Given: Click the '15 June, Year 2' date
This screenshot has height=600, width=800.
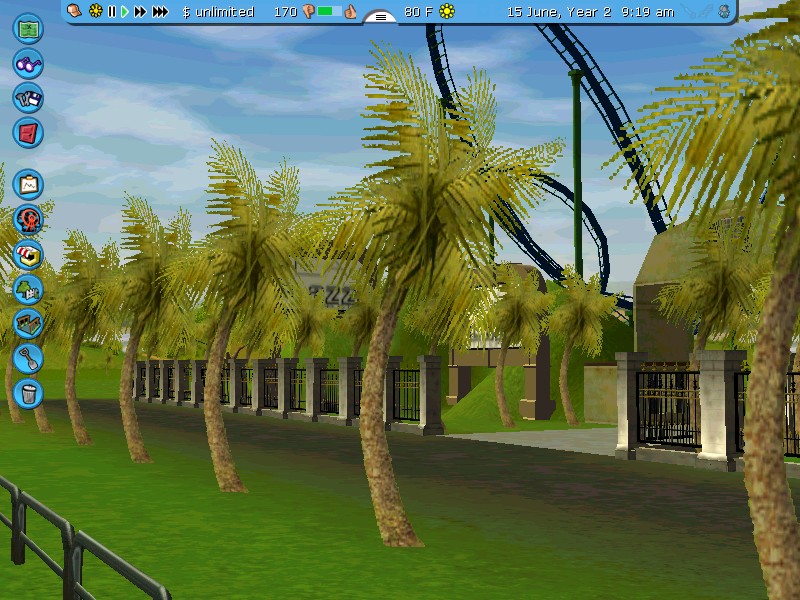Looking at the screenshot, I should 559,12.
